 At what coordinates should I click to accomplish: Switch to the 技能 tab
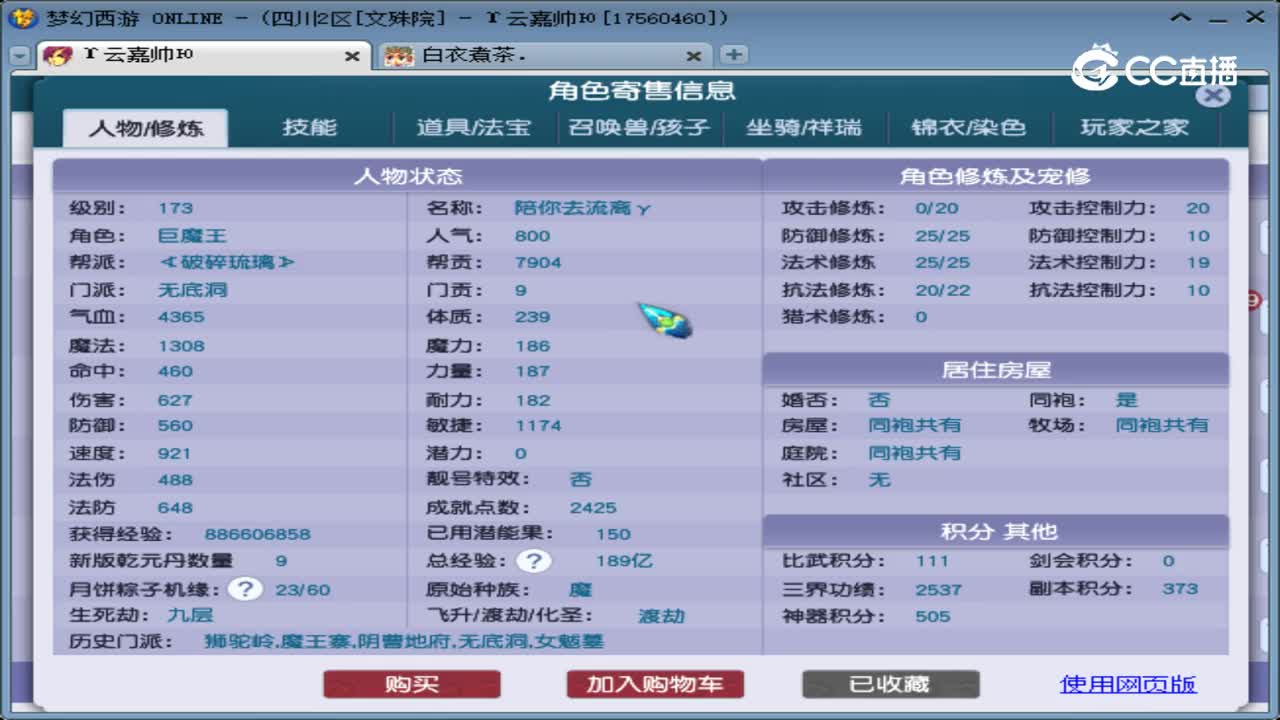click(x=309, y=128)
